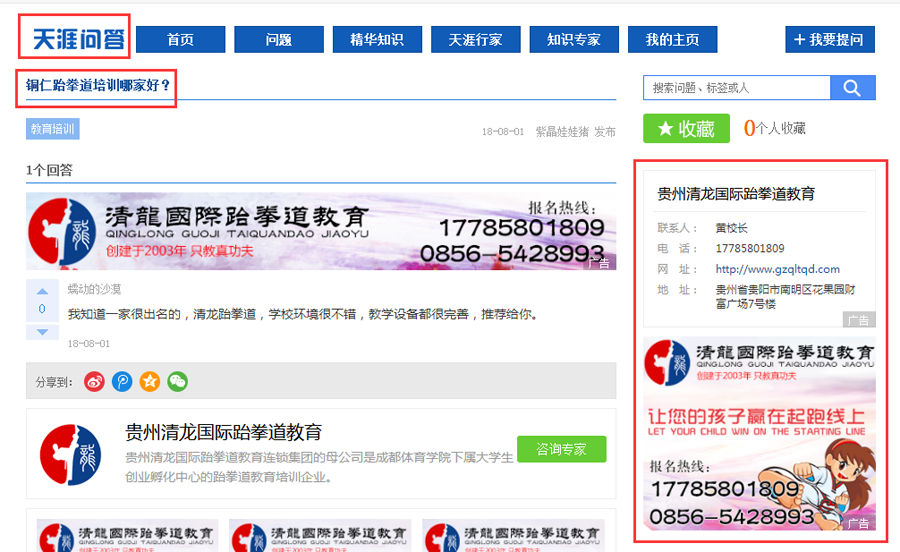Share to QQ Zone star icon
This screenshot has height=552, width=900.
(x=150, y=382)
